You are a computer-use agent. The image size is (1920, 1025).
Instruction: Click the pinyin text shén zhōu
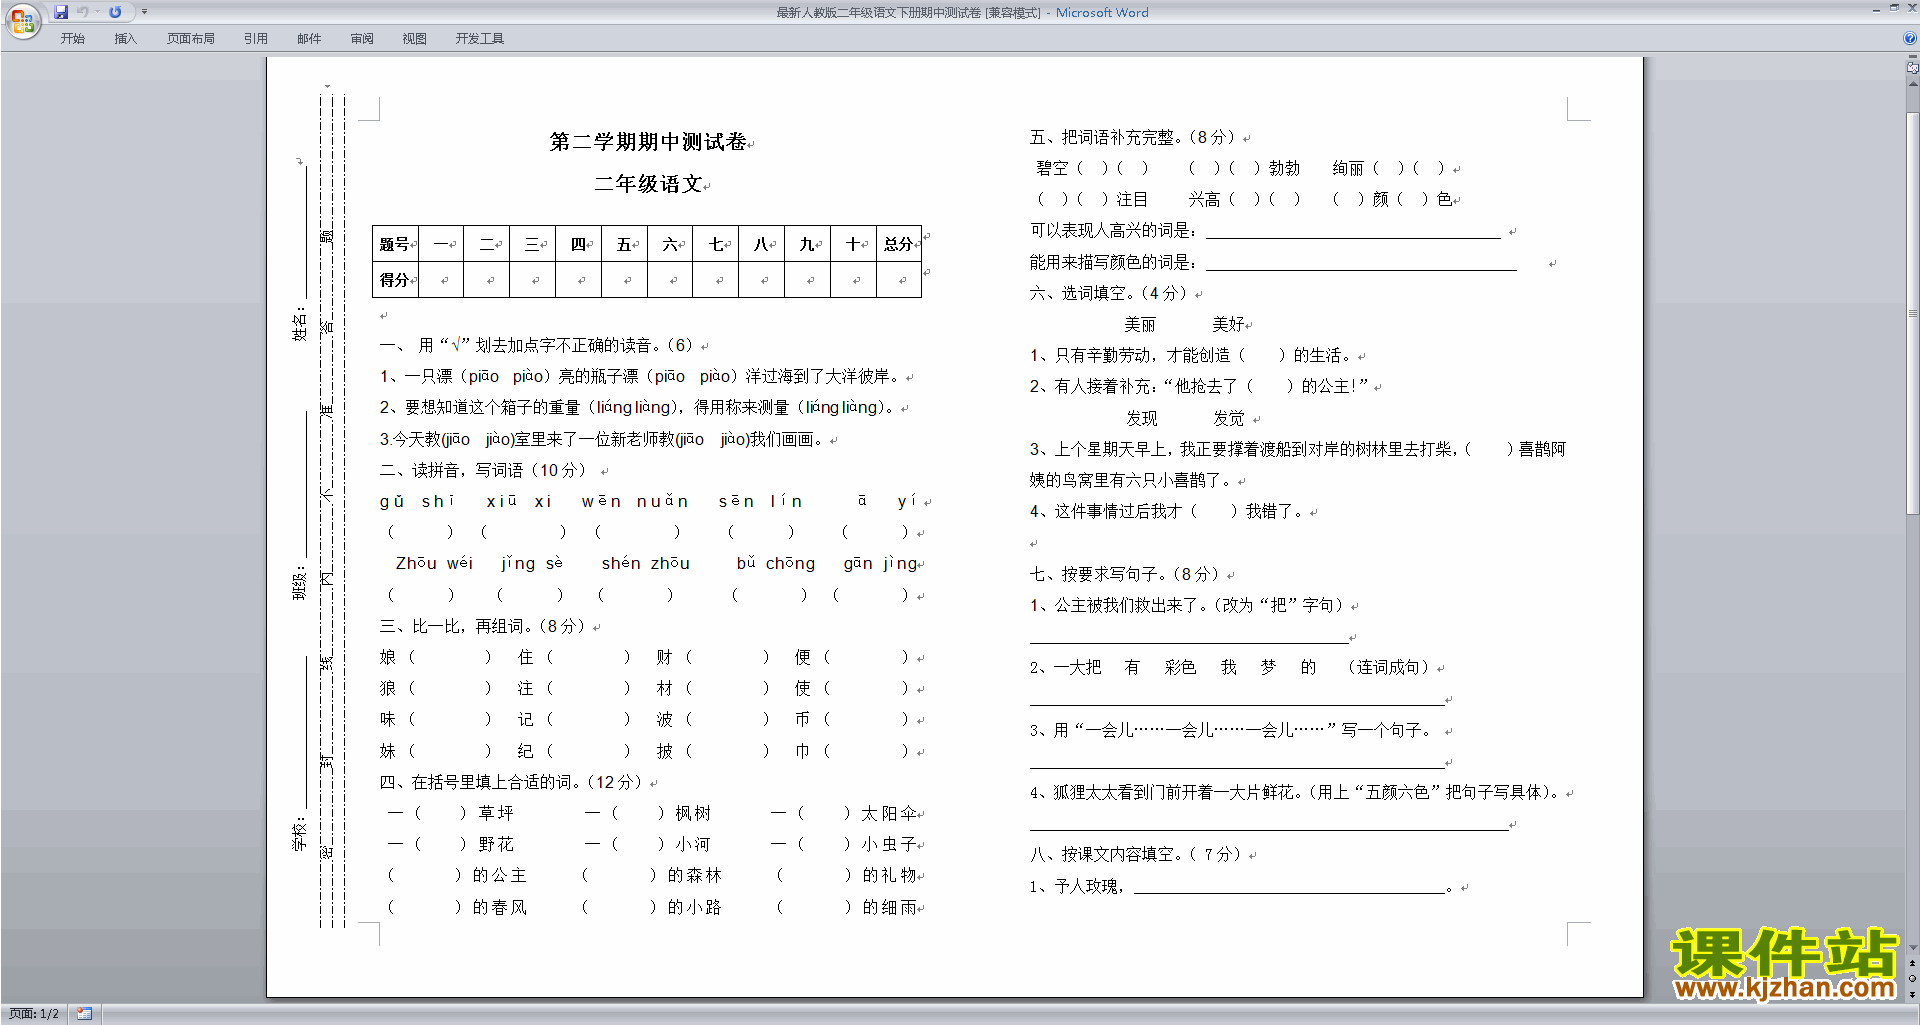pyautogui.click(x=646, y=563)
